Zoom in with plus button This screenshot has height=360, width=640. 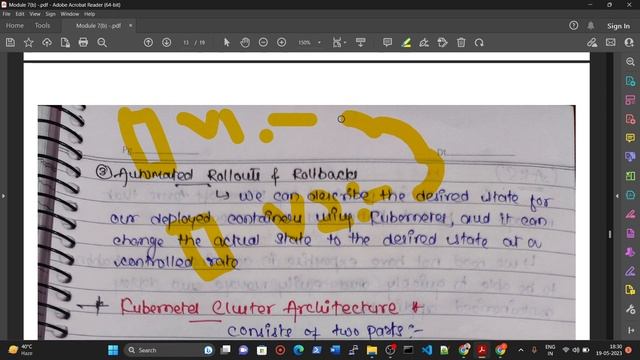coord(282,42)
